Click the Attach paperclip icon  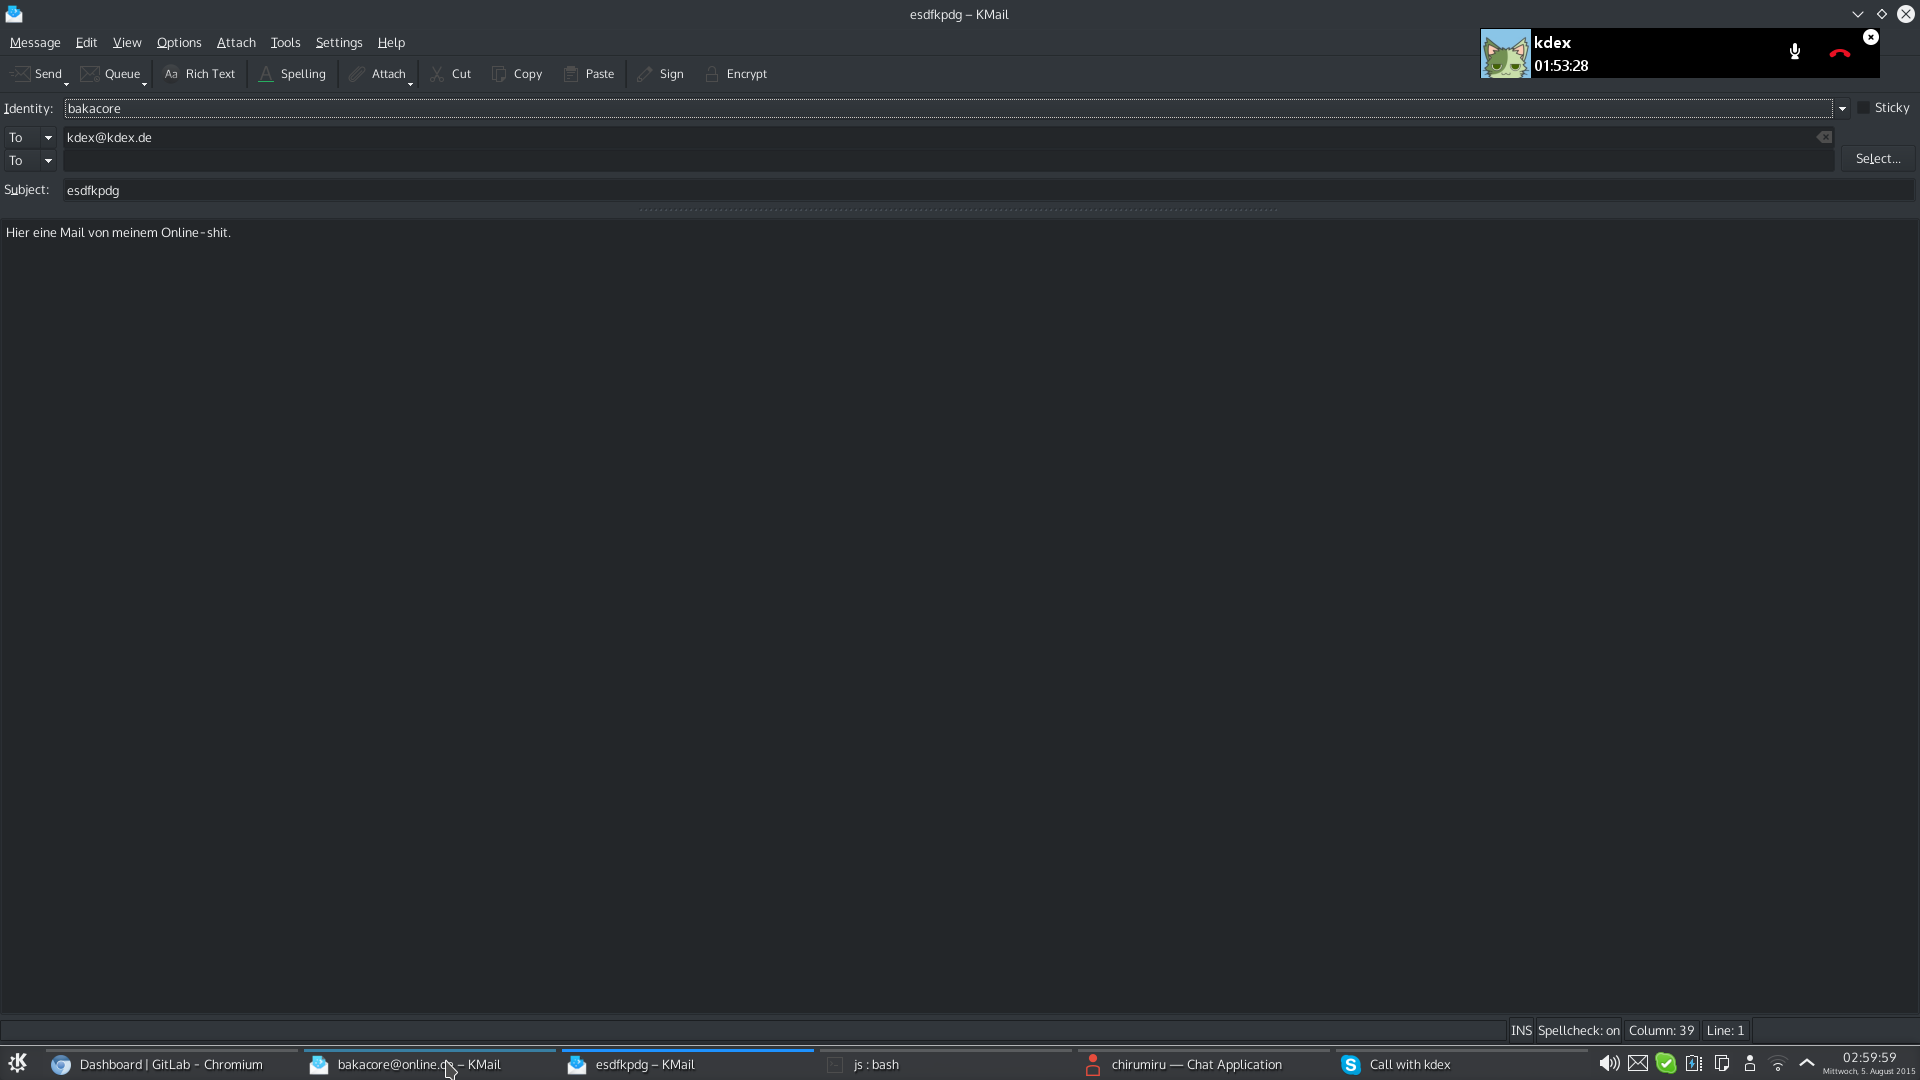coord(356,74)
